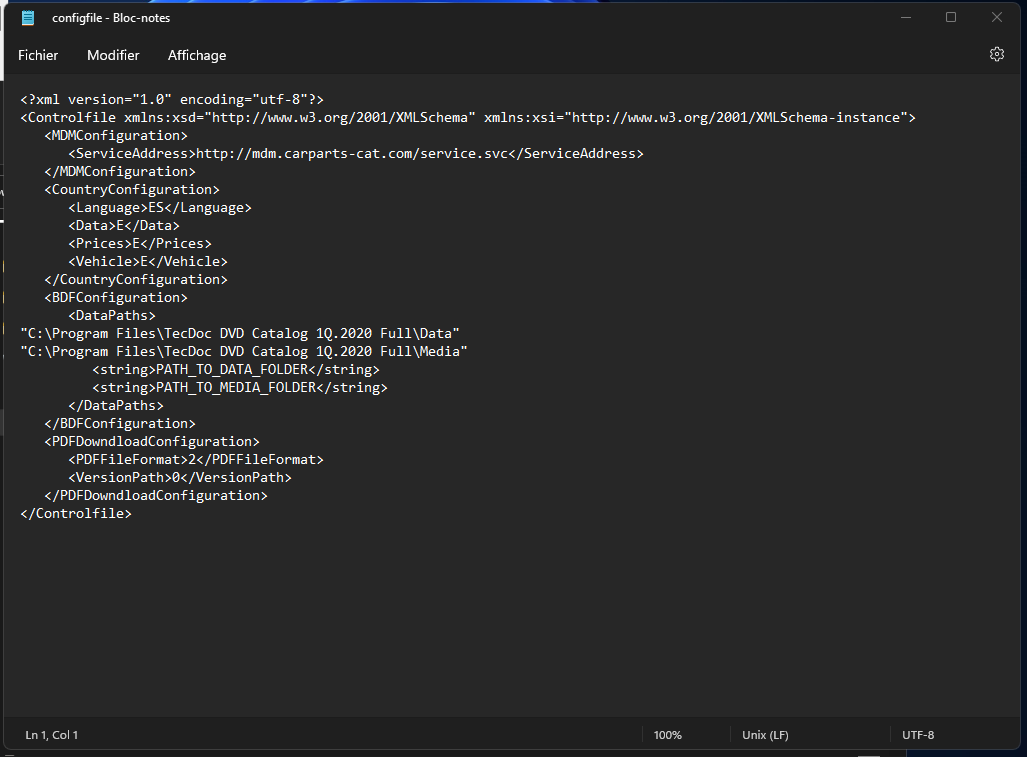Open the Fichier menu
1027x757 pixels.
click(x=38, y=56)
